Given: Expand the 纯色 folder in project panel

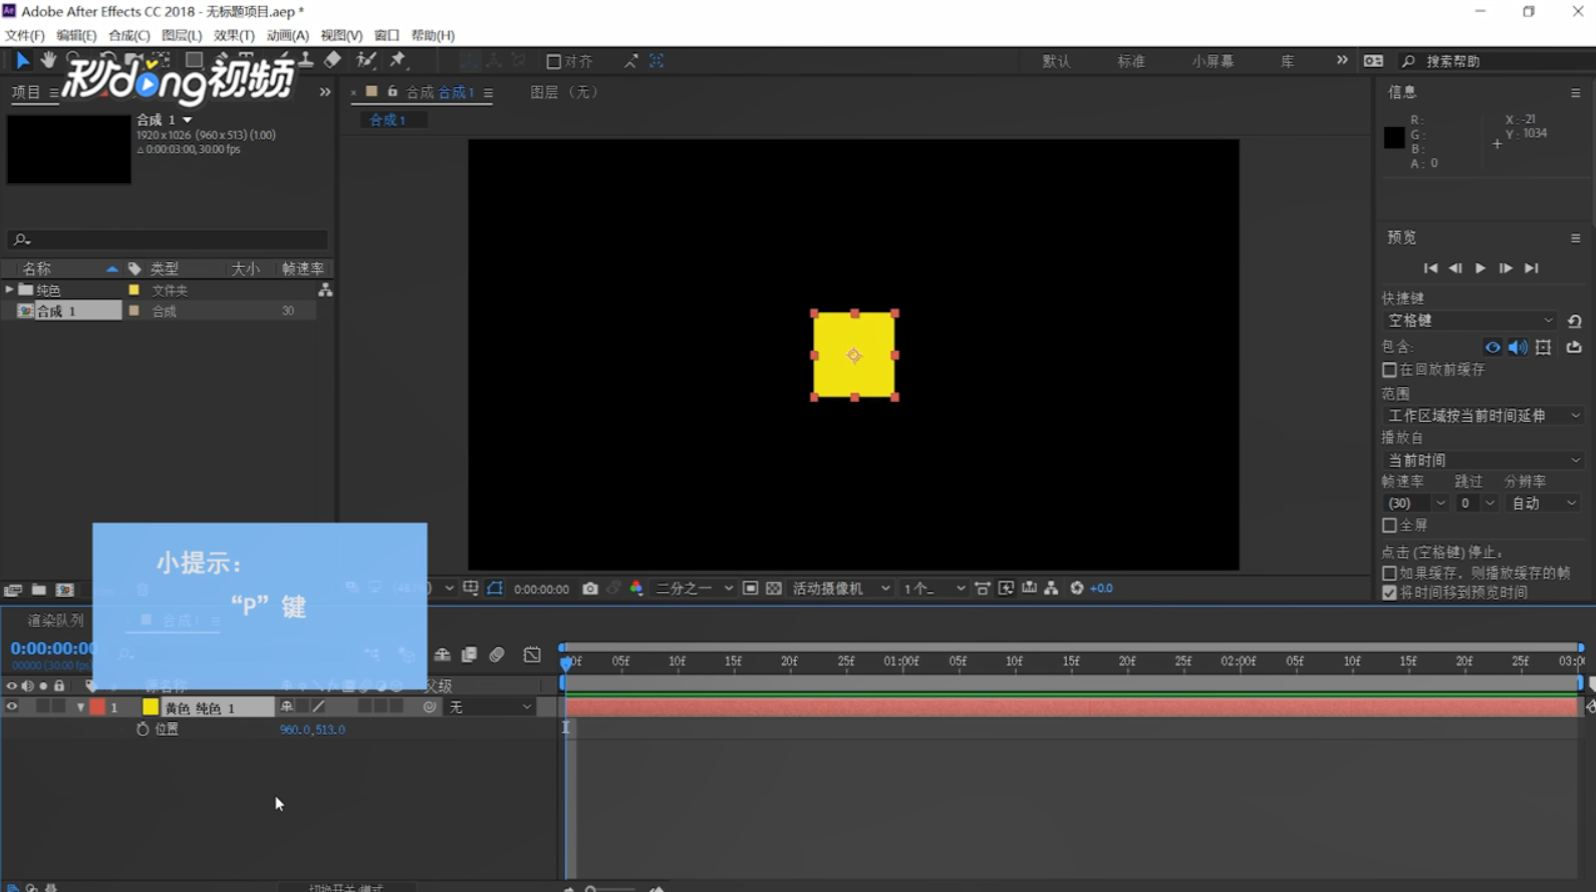Looking at the screenshot, I should click(10, 290).
